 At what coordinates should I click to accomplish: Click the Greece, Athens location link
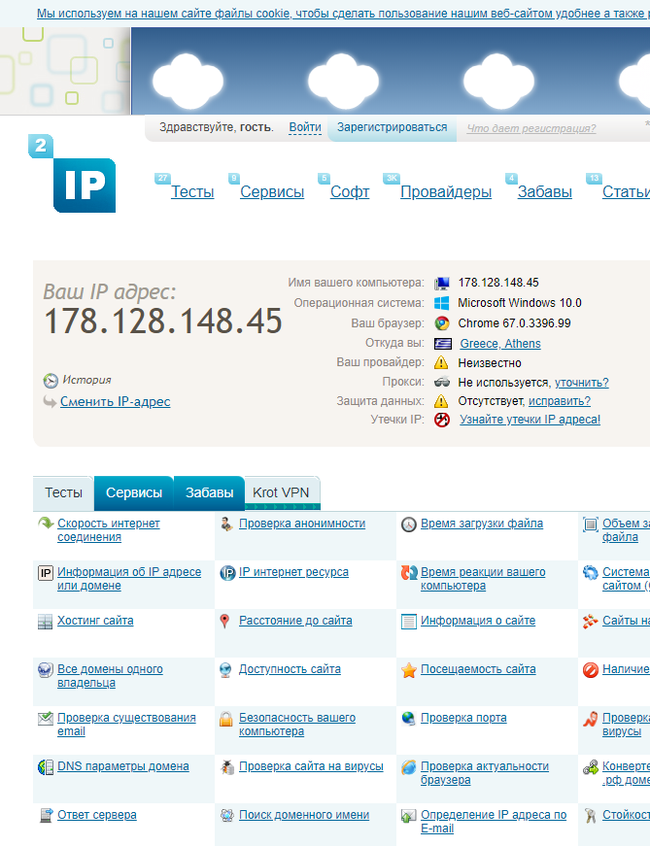(500, 344)
